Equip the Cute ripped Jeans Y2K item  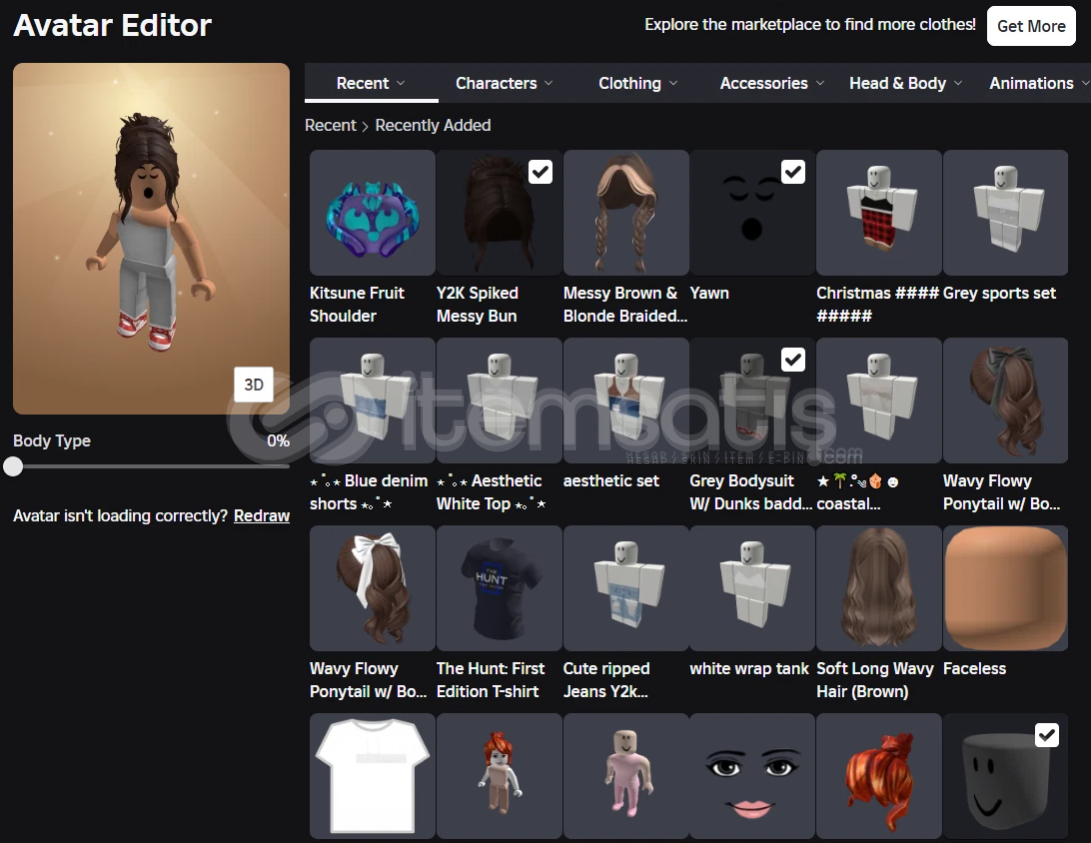pyautogui.click(x=626, y=588)
